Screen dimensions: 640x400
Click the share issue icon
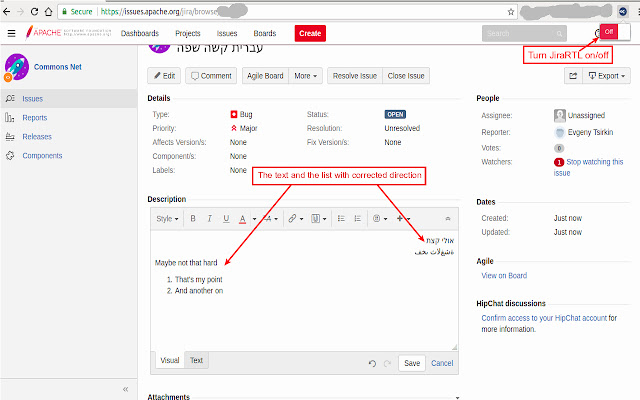[573, 75]
